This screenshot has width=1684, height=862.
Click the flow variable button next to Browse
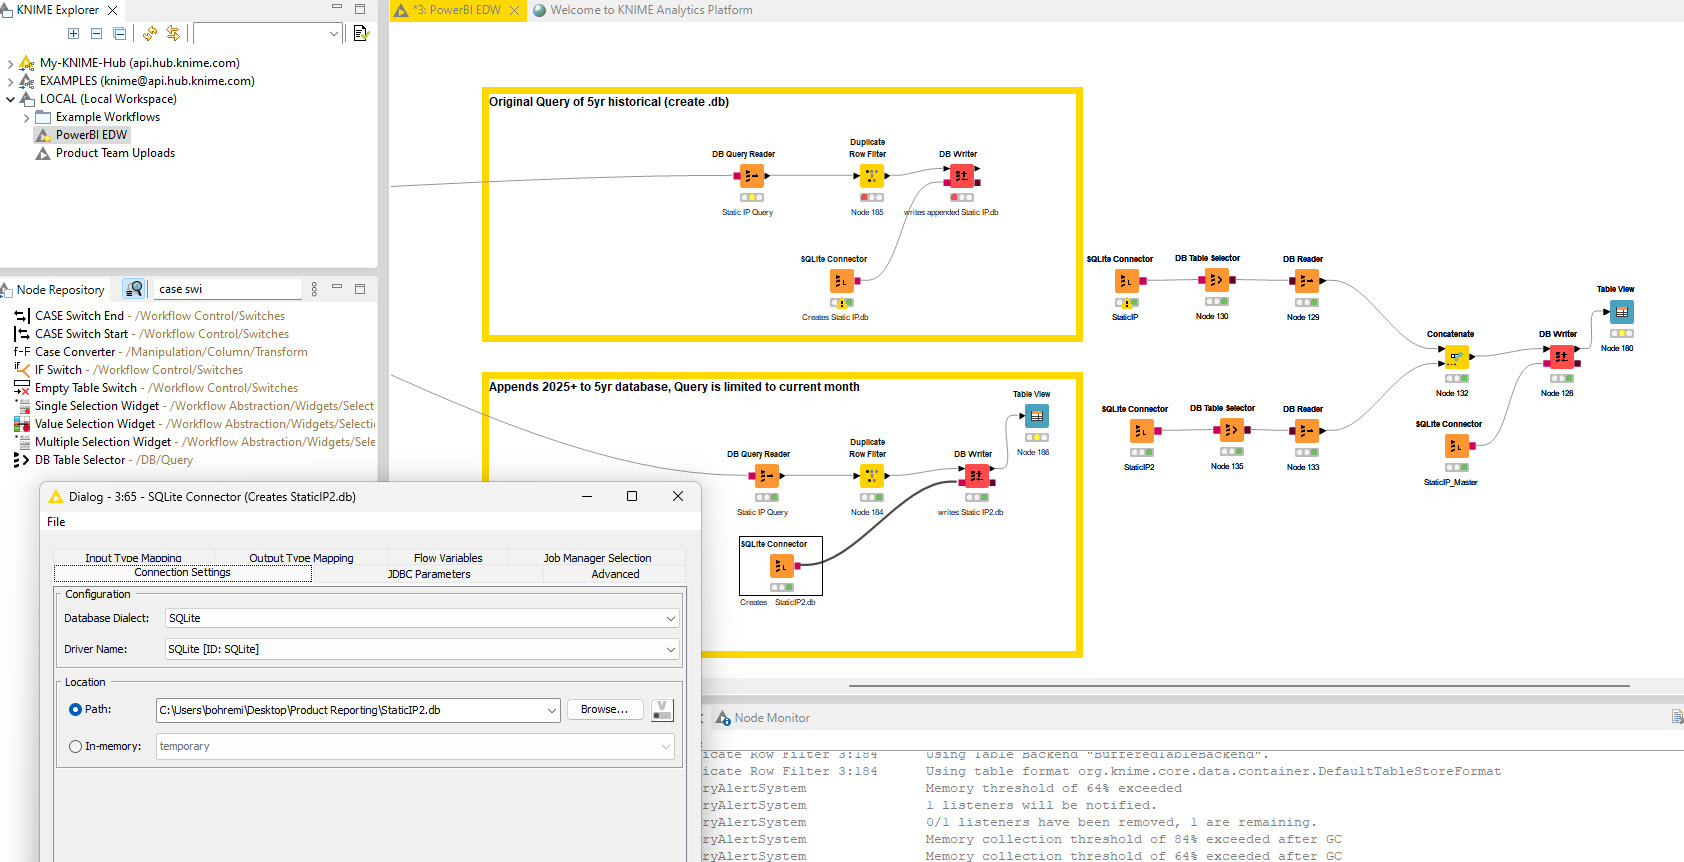pyautogui.click(x=662, y=710)
